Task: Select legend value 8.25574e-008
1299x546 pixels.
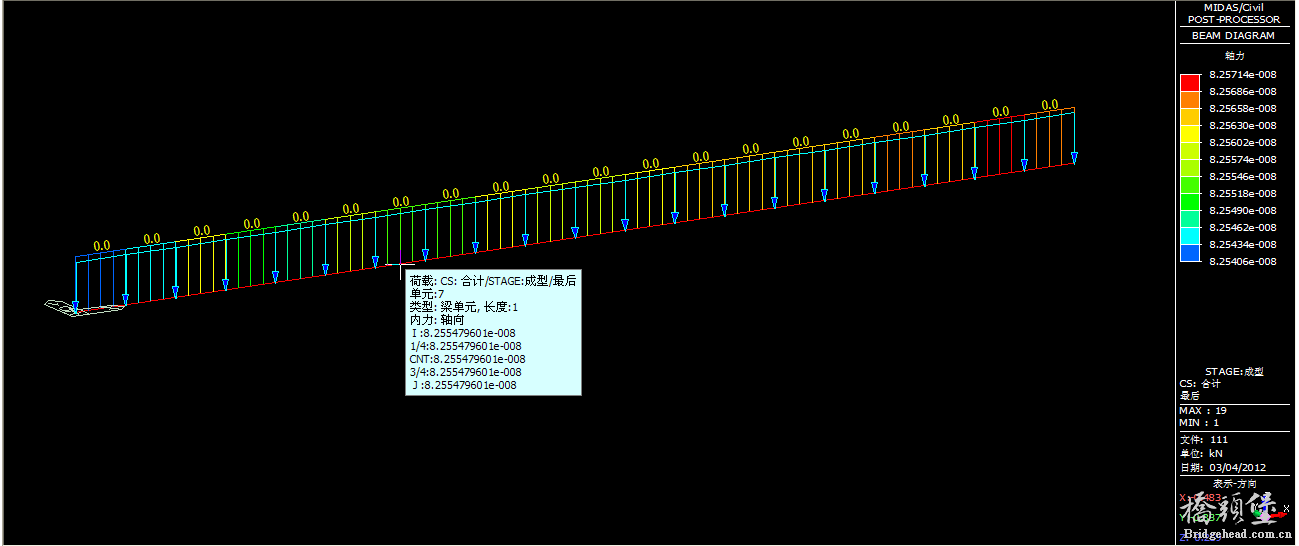Action: pyautogui.click(x=1243, y=159)
